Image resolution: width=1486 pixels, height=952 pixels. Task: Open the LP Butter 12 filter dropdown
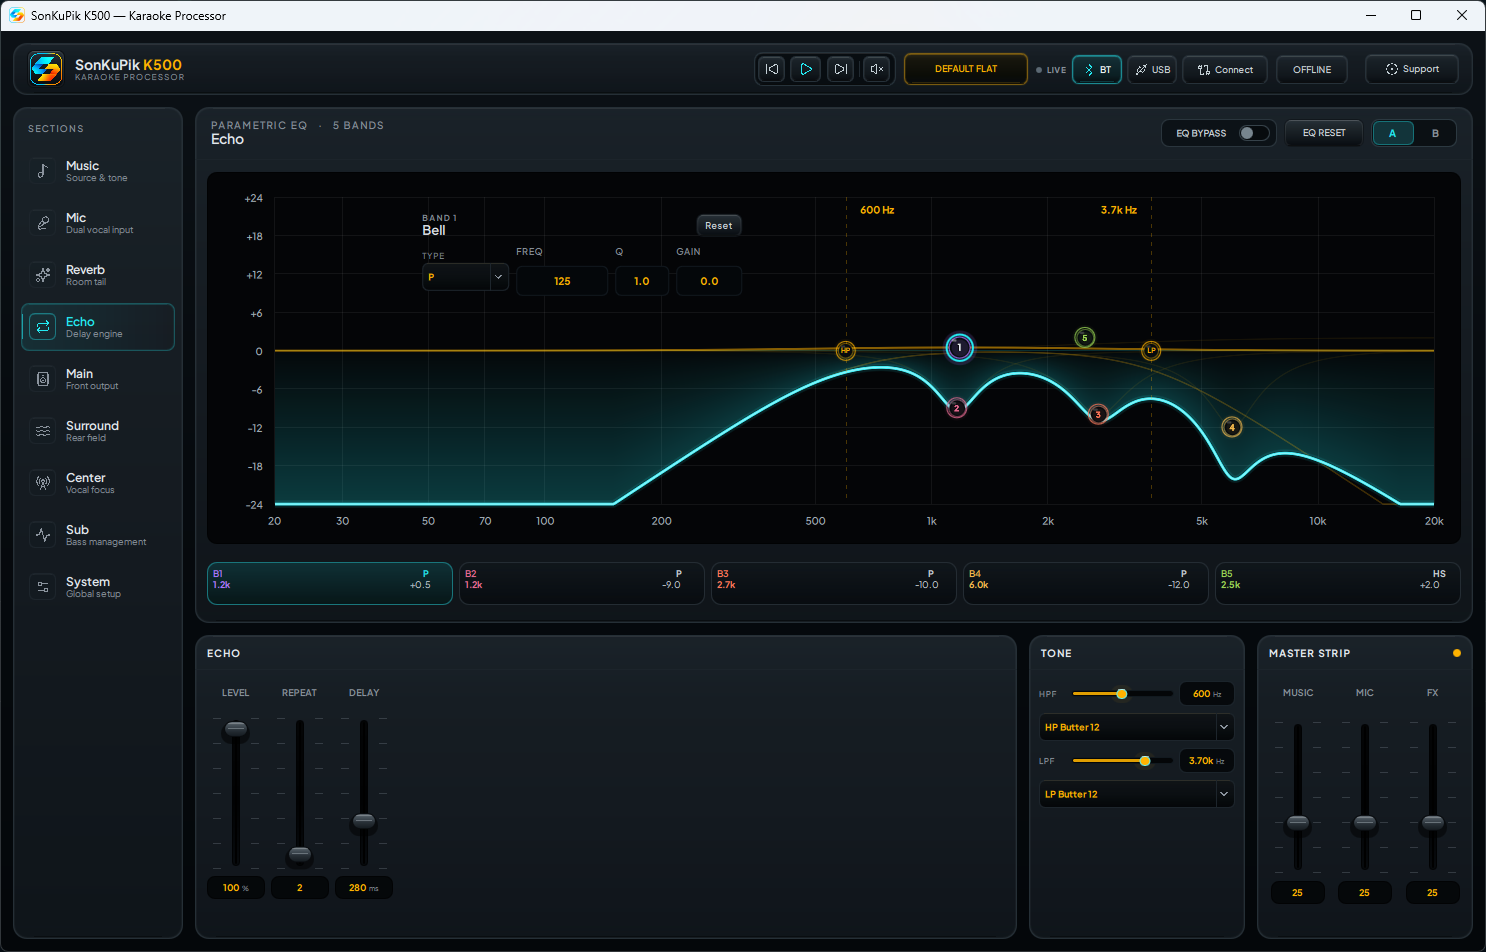tap(1136, 794)
